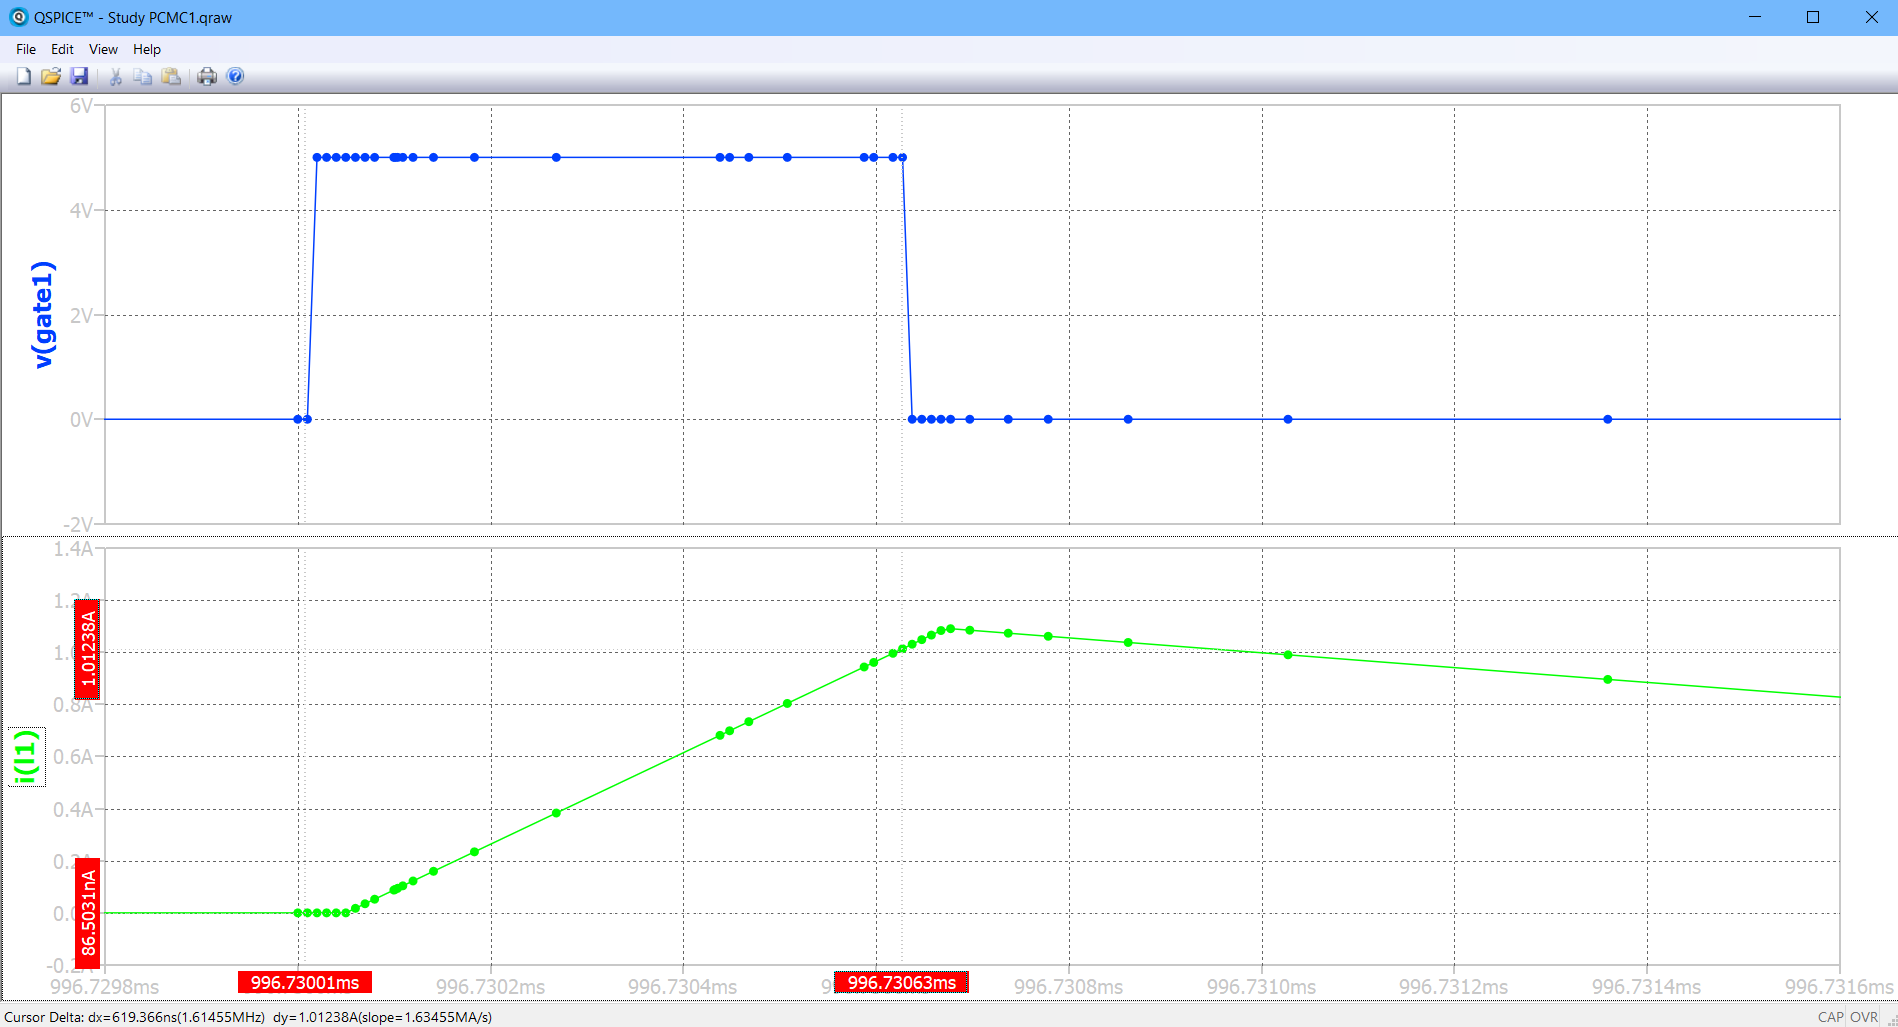Minimize the QSPICE window
The width and height of the screenshot is (1898, 1027).
coord(1755,17)
